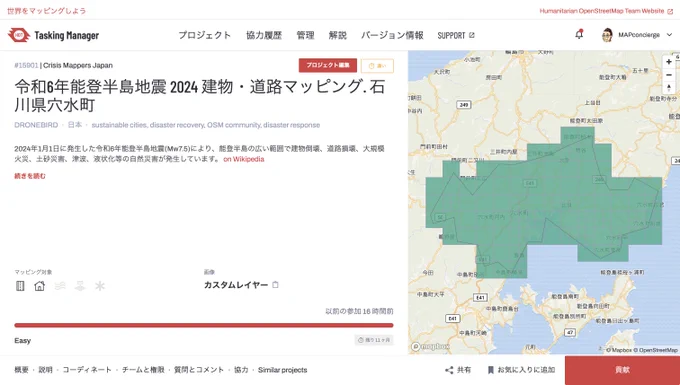Image resolution: width=680 pixels, height=385 pixels.
Task: Click the green project area on map
Action: pos(544,203)
